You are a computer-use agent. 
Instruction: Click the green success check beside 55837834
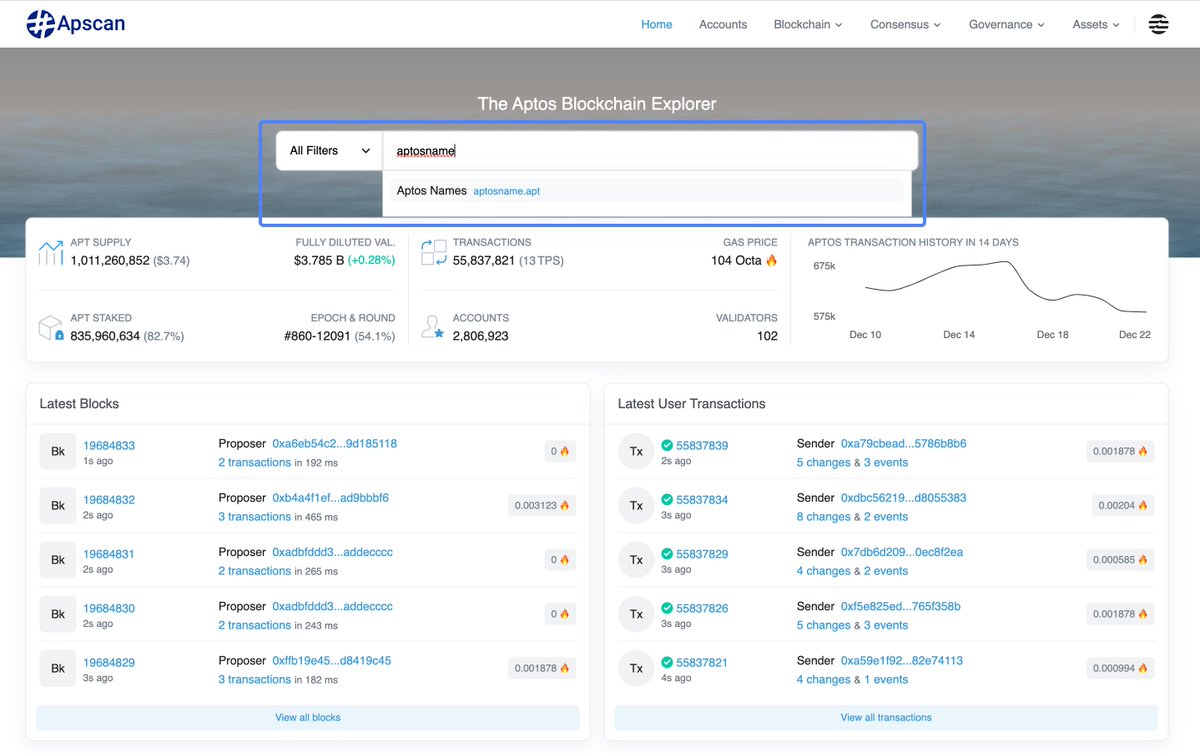click(x=667, y=499)
